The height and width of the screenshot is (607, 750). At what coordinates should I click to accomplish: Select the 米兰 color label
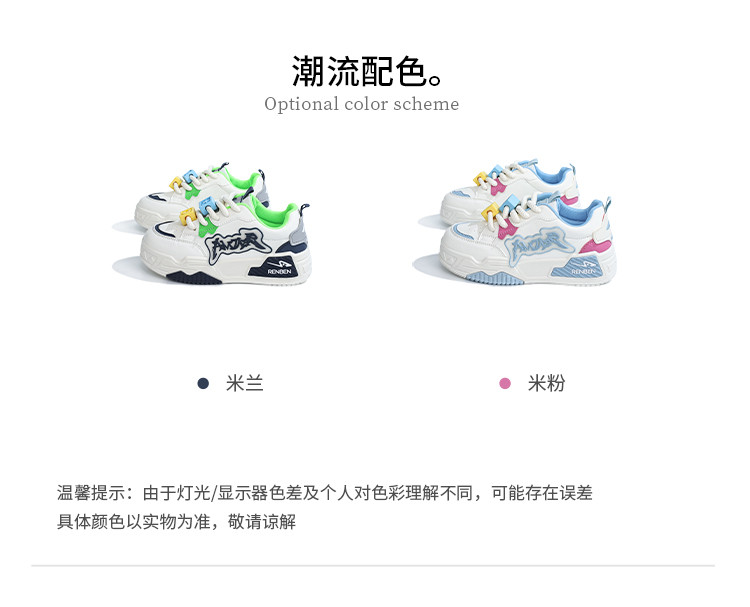(244, 383)
